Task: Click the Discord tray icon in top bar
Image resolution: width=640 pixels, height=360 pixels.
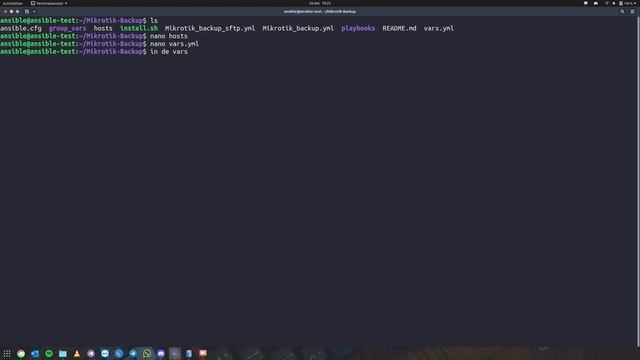Action: coord(596,3)
